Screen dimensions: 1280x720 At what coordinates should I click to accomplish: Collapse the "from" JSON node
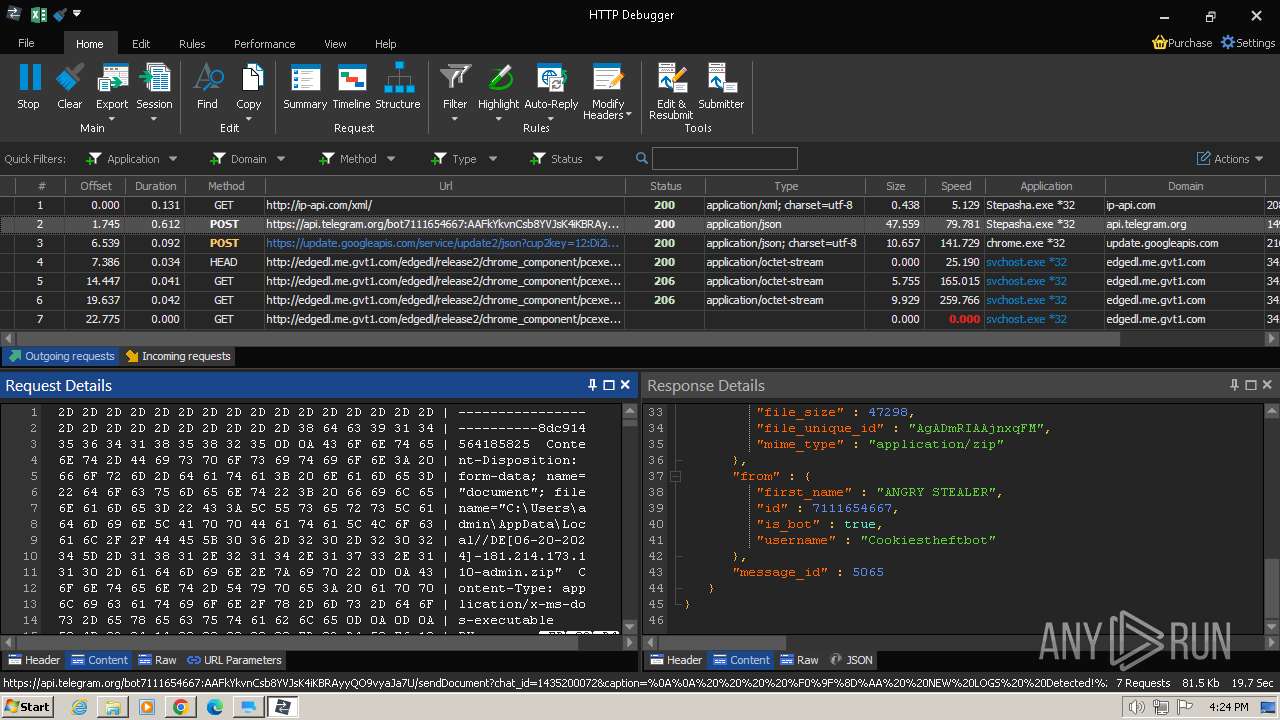(x=675, y=476)
